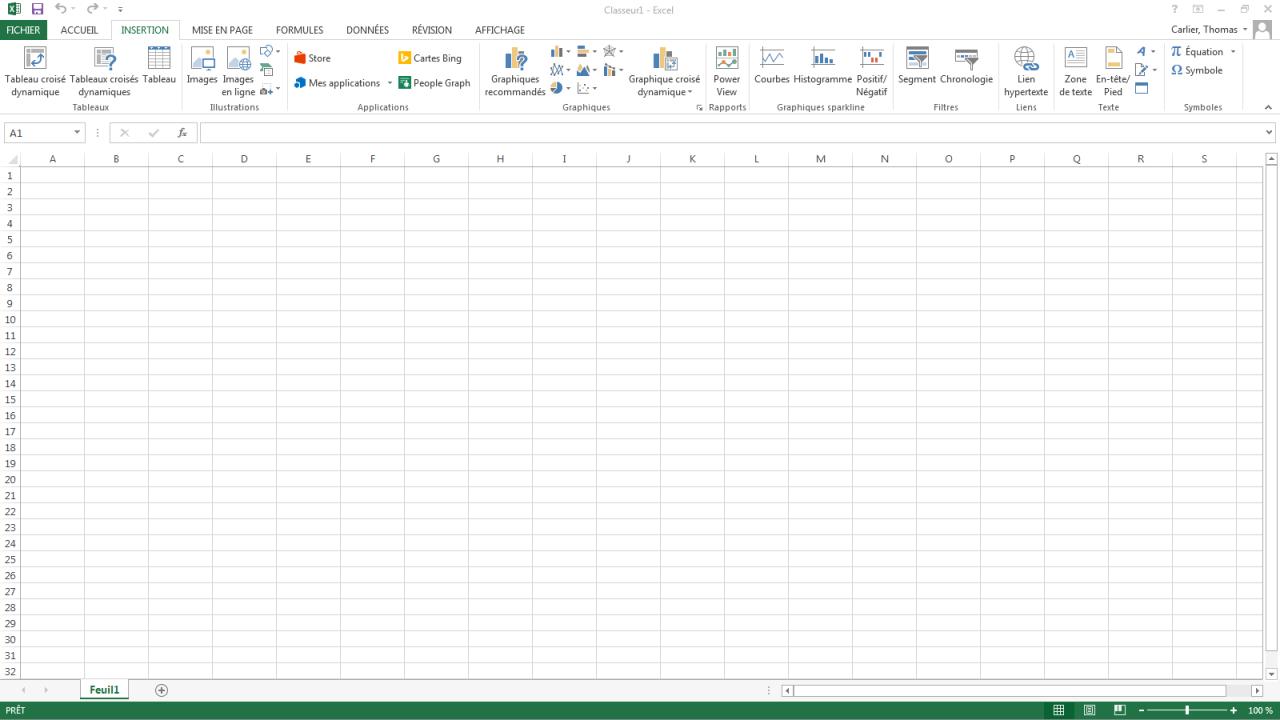Collapse the ribbon with the chevron
This screenshot has height=720, width=1280.
click(1268, 107)
